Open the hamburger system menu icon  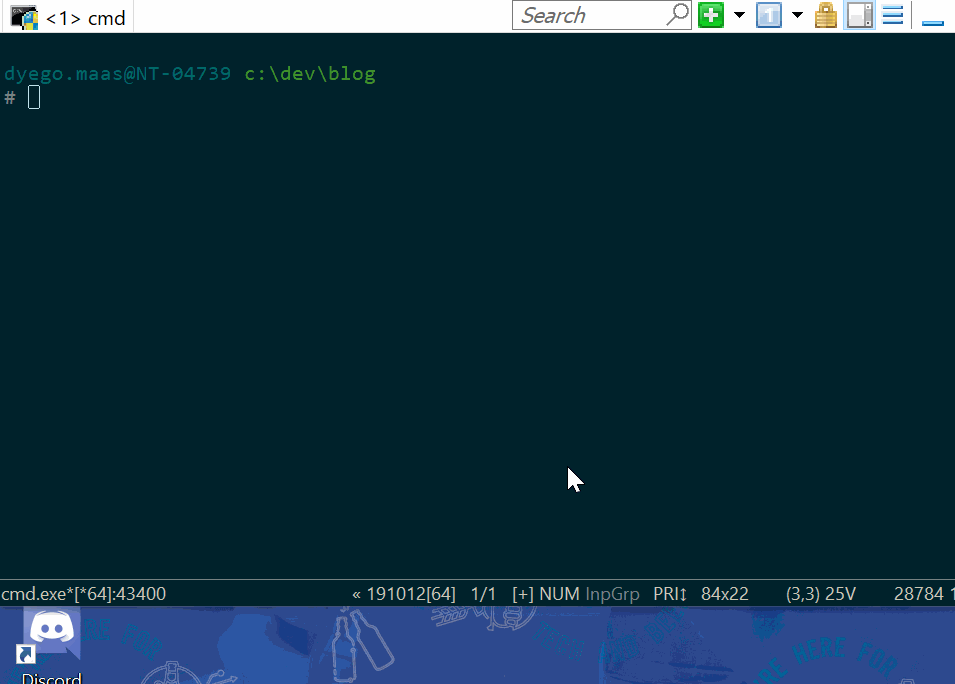click(x=893, y=15)
